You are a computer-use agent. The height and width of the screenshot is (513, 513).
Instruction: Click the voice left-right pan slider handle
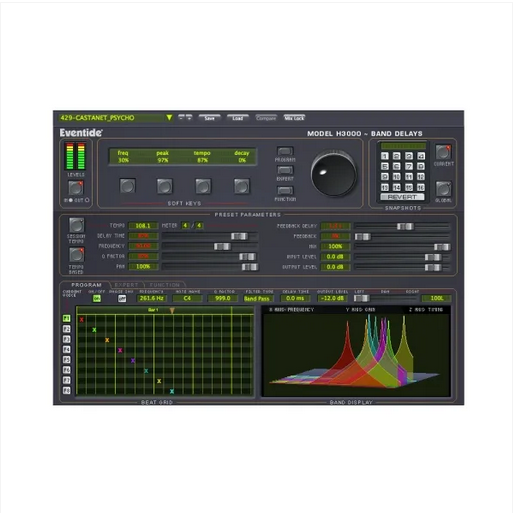coord(362,298)
